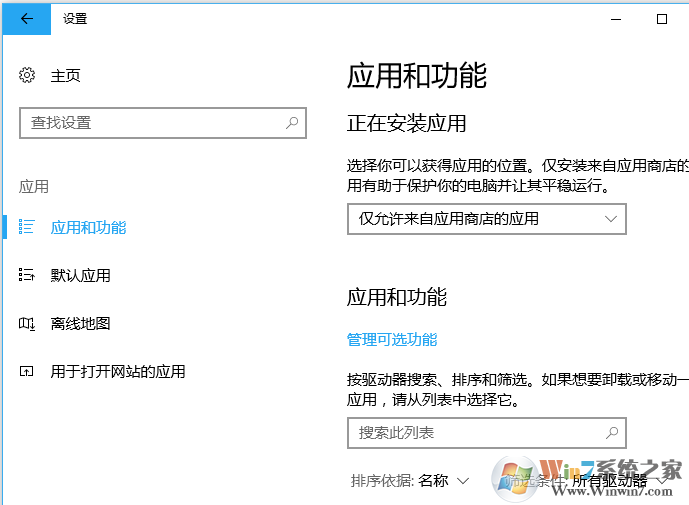
Task: Click the magnifier icon in 查找设置 box
Action: tap(292, 123)
